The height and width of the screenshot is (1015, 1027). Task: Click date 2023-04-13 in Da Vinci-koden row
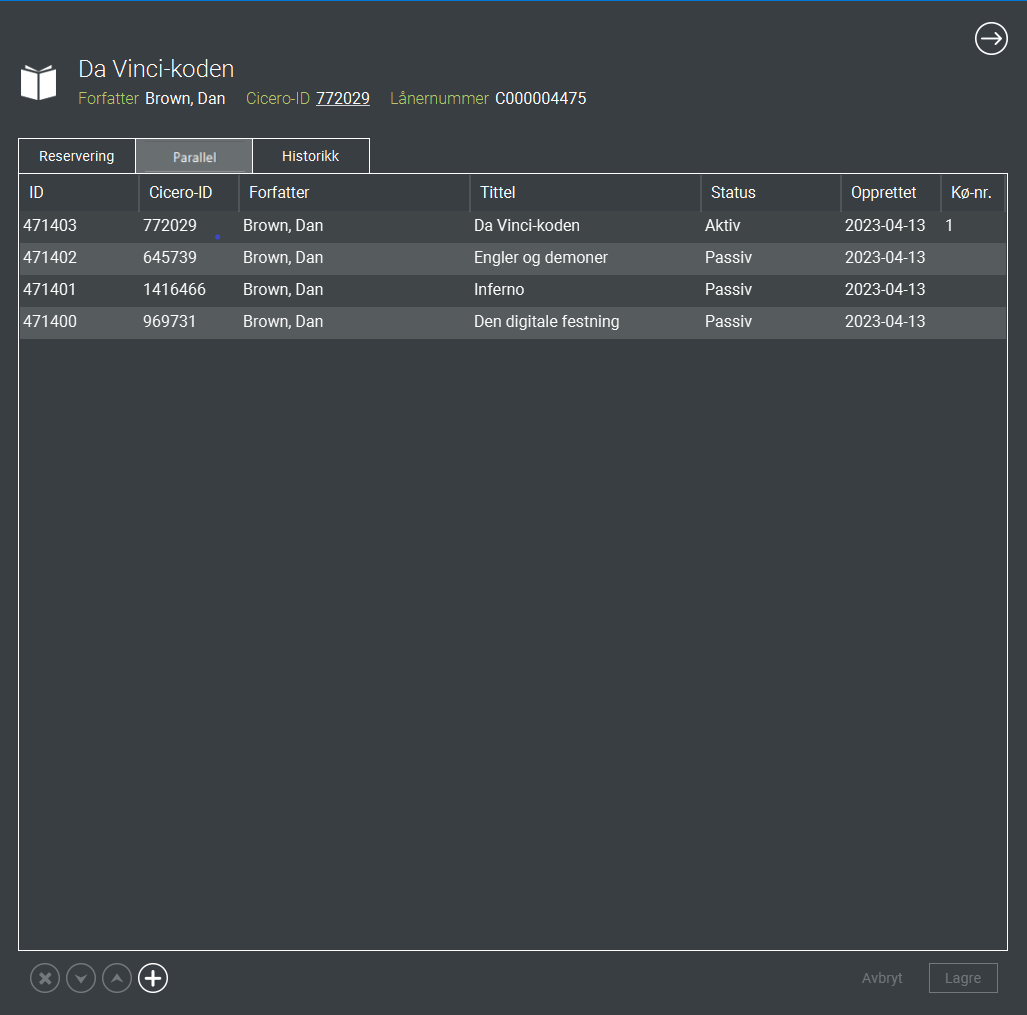click(x=885, y=225)
